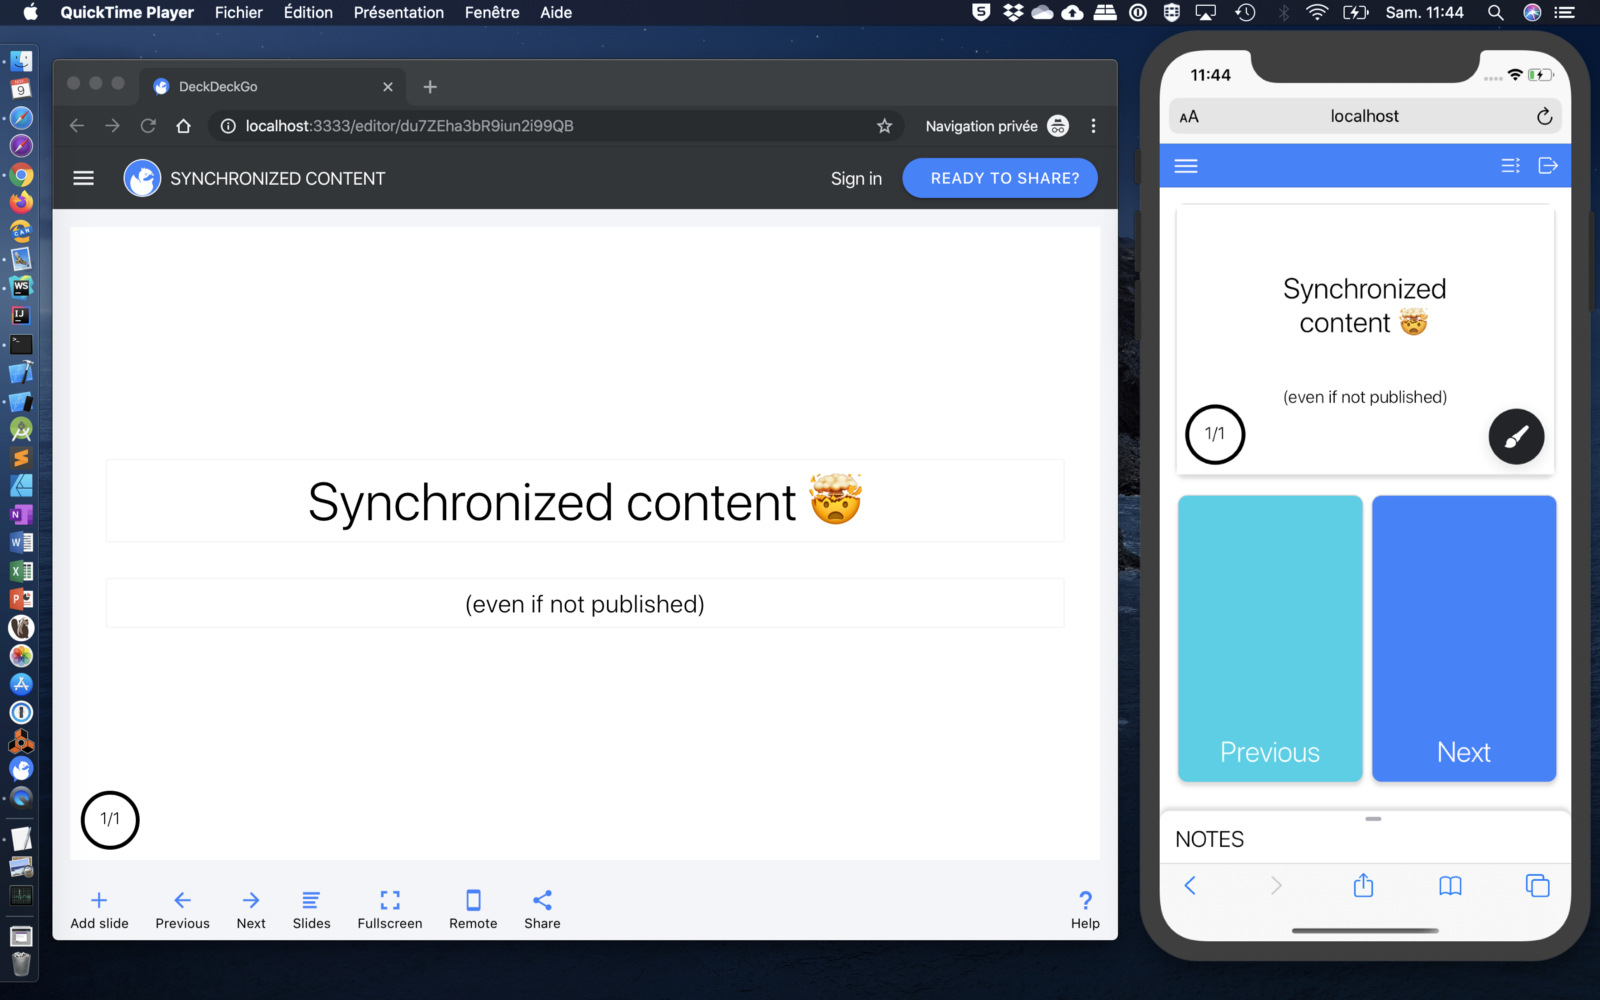Click the Sign in link
The width and height of the screenshot is (1600, 1000).
(856, 178)
